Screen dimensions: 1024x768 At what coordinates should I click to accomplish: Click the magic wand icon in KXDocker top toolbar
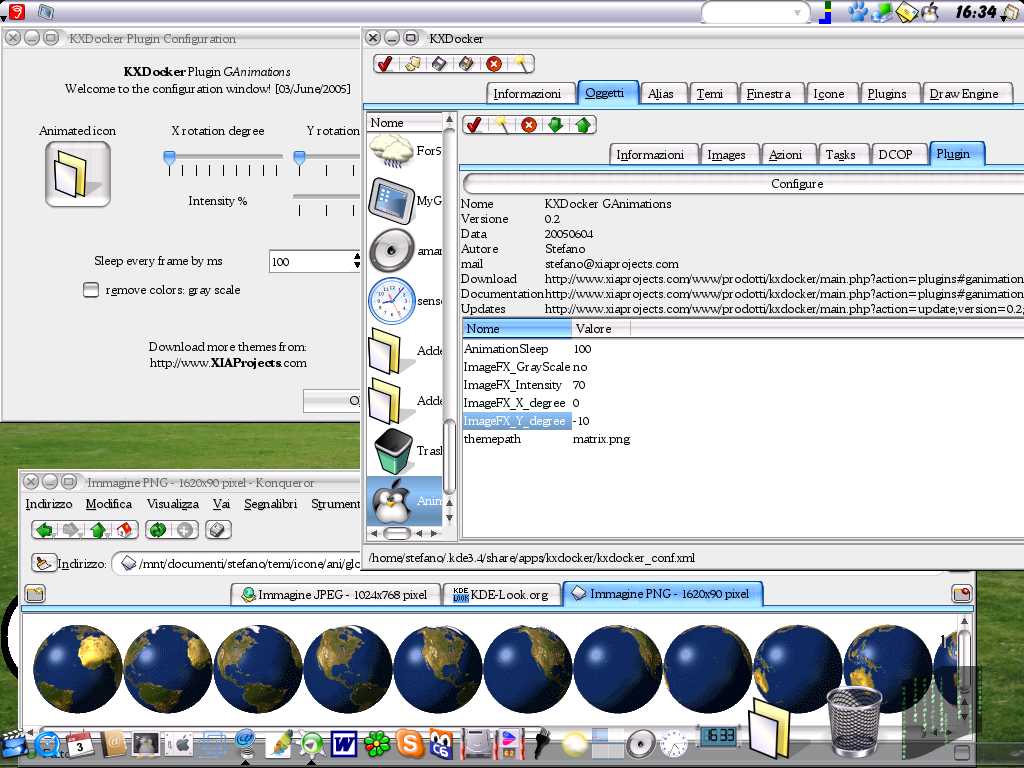point(521,63)
